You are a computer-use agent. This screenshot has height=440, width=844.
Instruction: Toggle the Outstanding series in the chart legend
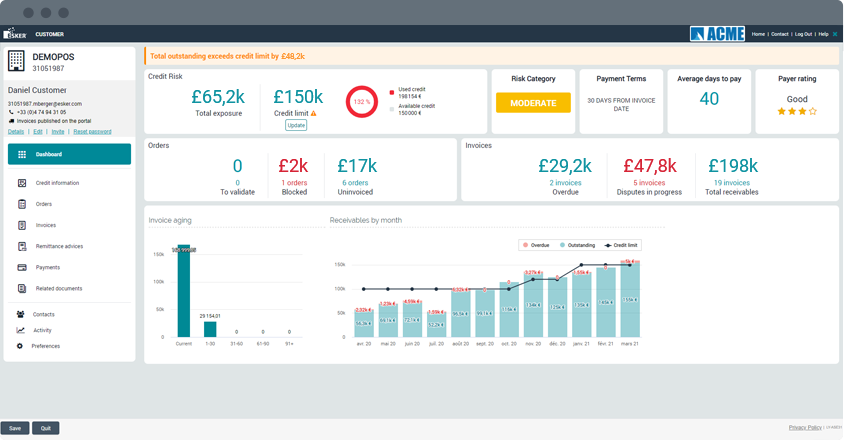(x=578, y=245)
